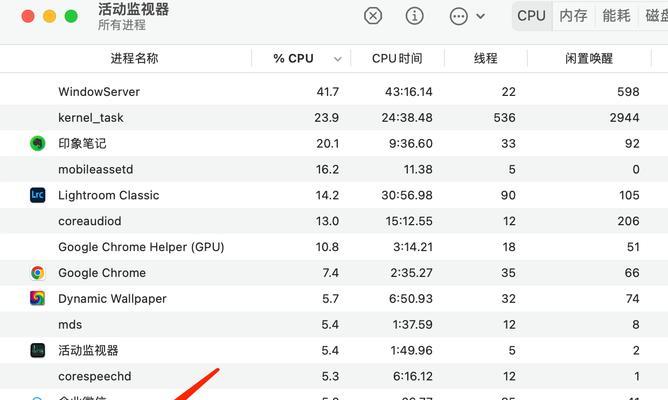This screenshot has height=400, width=668.
Task: Close the window with red button
Action: tap(28, 17)
